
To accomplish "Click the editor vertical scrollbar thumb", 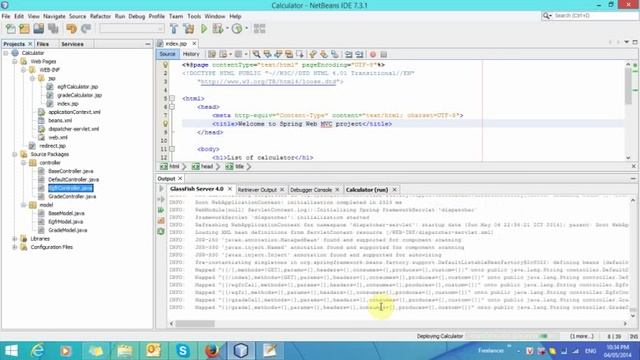I will pyautogui.click(x=628, y=86).
